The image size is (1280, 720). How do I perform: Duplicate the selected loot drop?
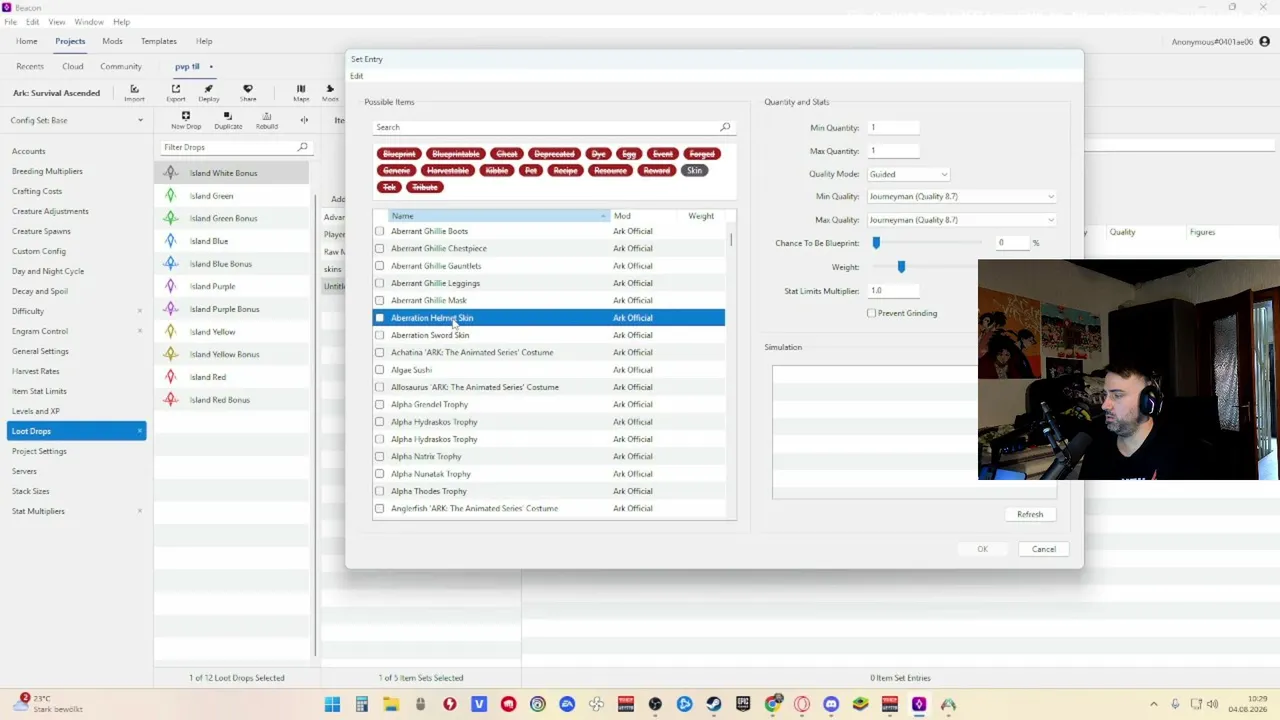pos(228,120)
